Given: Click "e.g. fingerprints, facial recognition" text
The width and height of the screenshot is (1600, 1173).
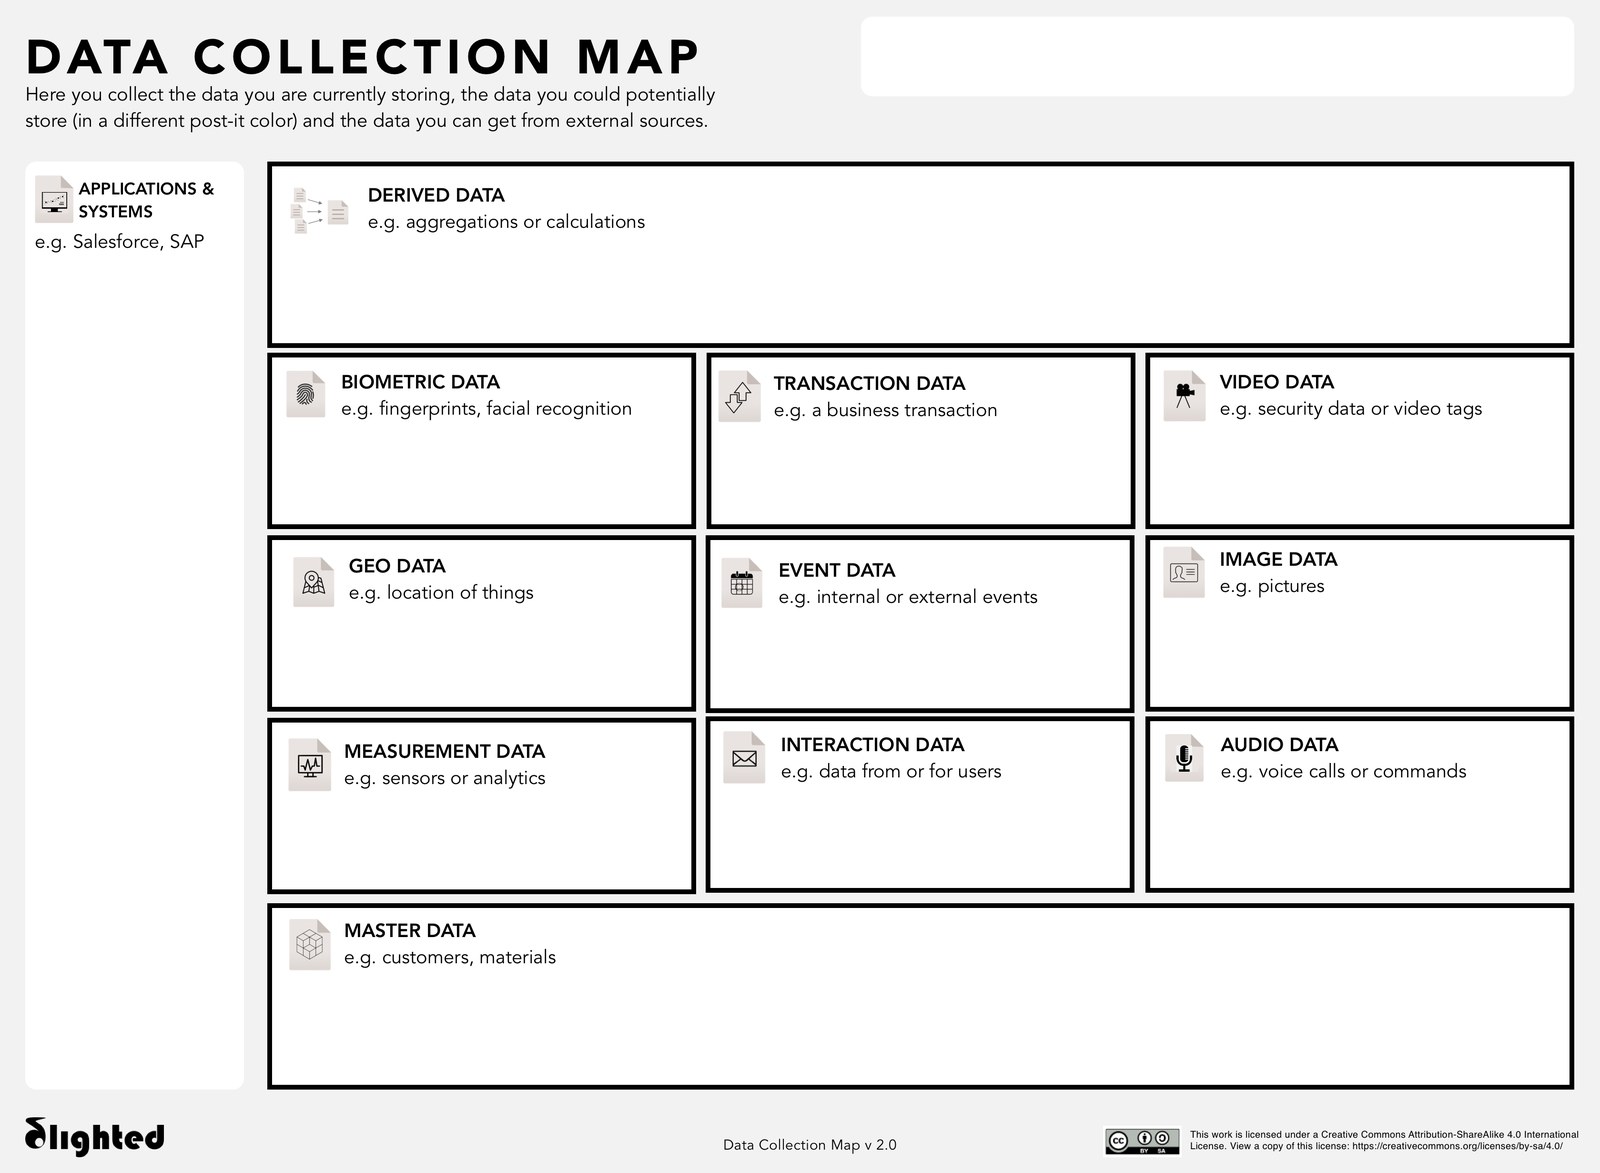Looking at the screenshot, I should point(486,409).
